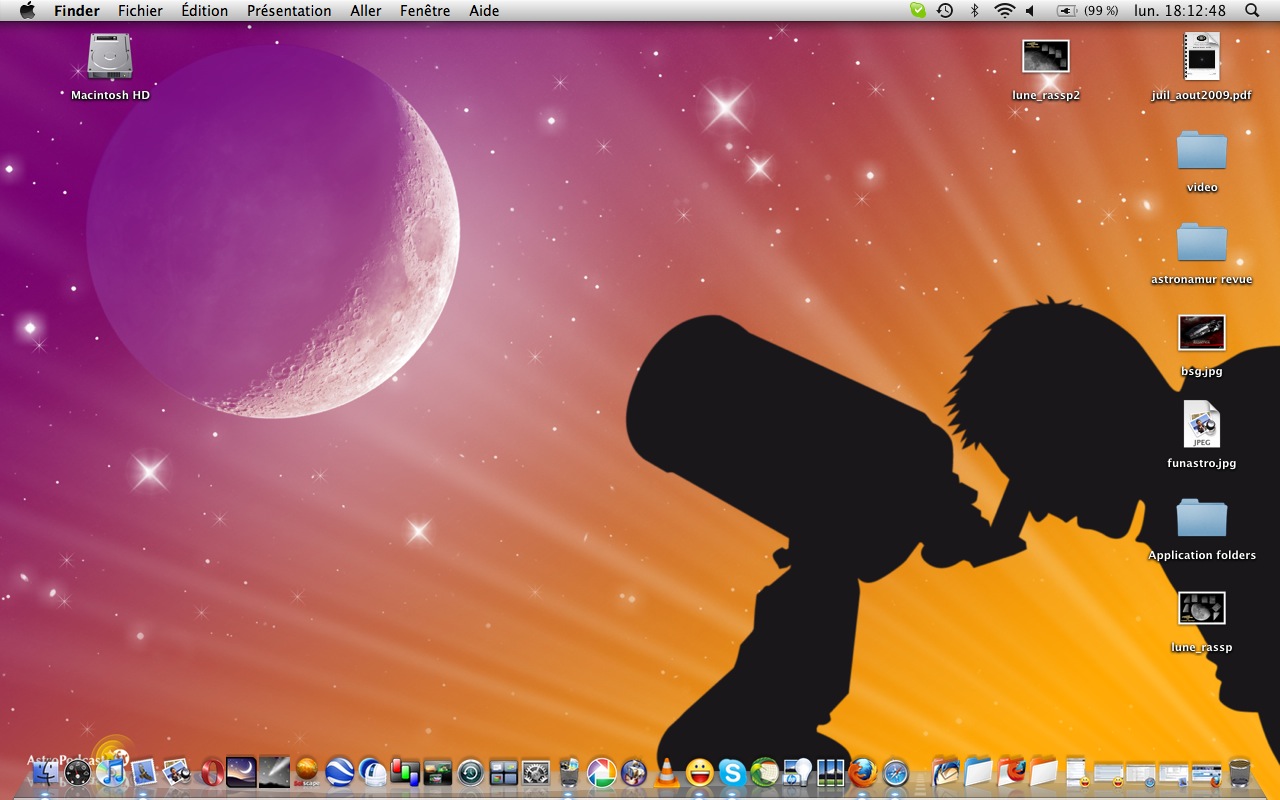Screen dimensions: 1280x800
Task: Click the clock reading lun. 18:12:48
Action: (x=1180, y=11)
